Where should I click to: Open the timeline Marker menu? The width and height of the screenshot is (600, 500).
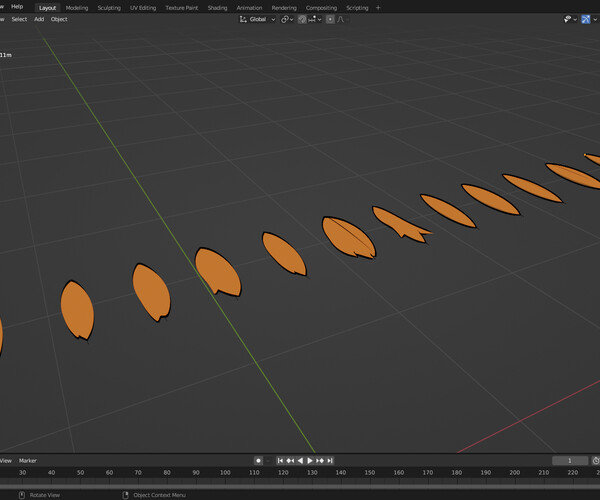tap(28, 461)
